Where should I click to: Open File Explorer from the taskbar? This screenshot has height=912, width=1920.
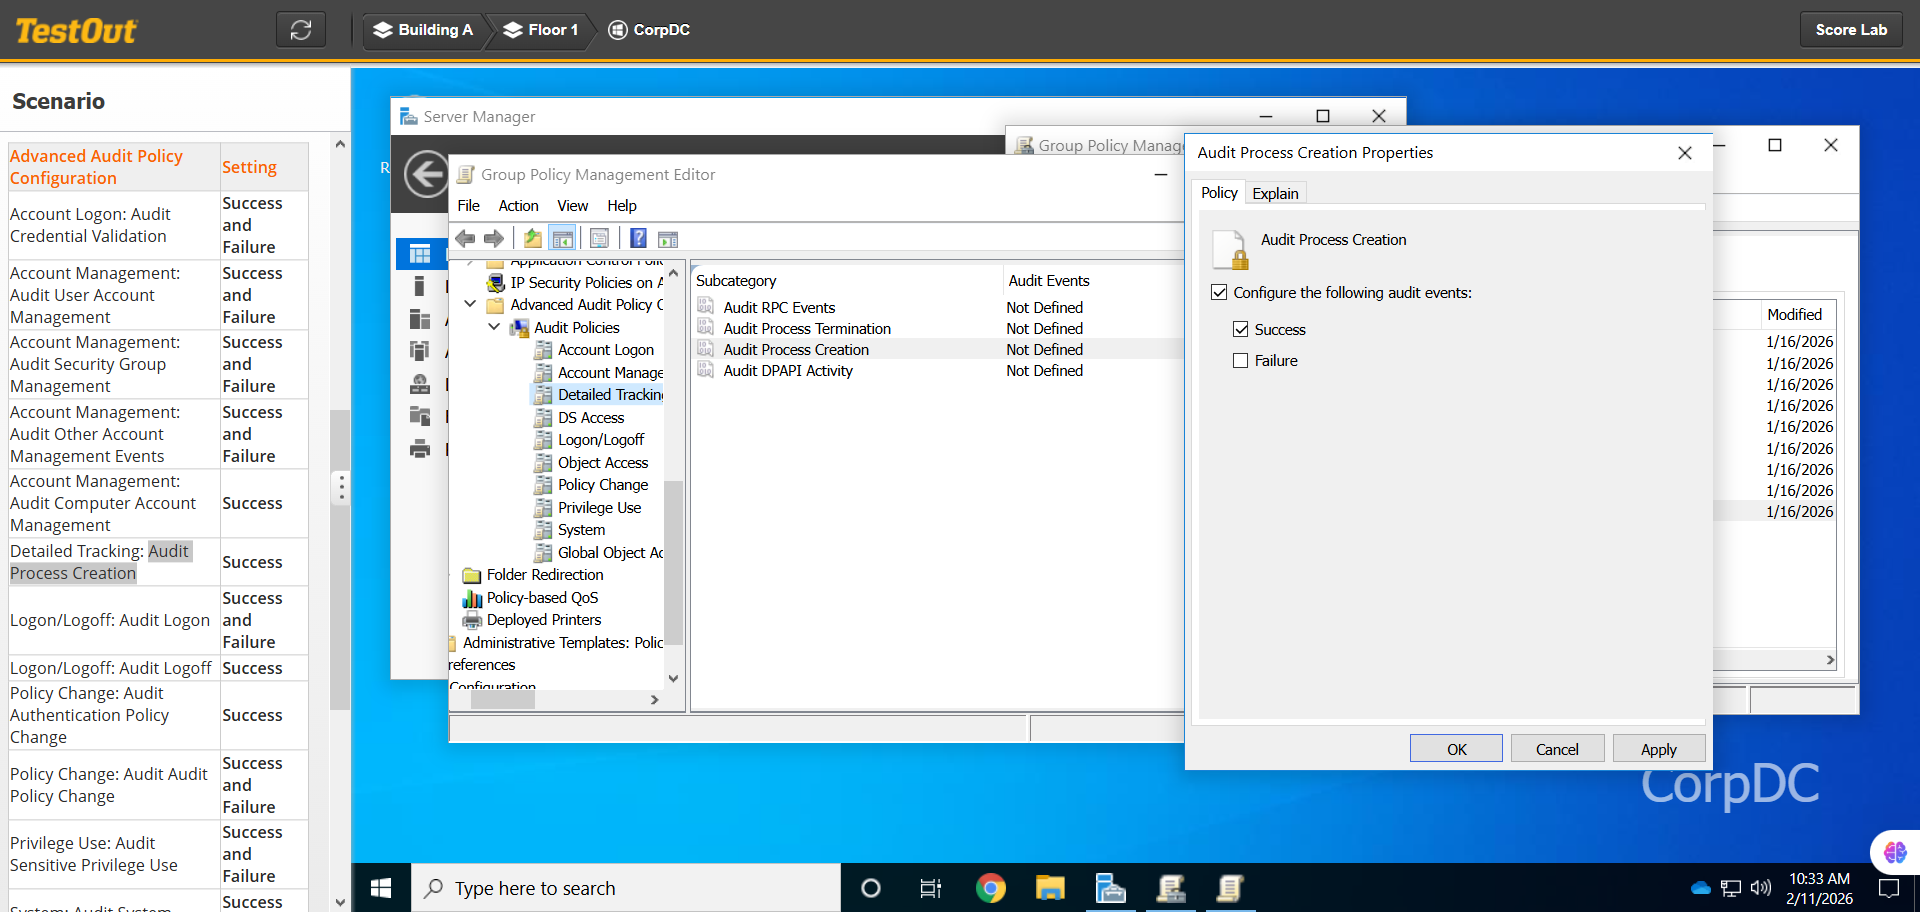pos(1050,888)
